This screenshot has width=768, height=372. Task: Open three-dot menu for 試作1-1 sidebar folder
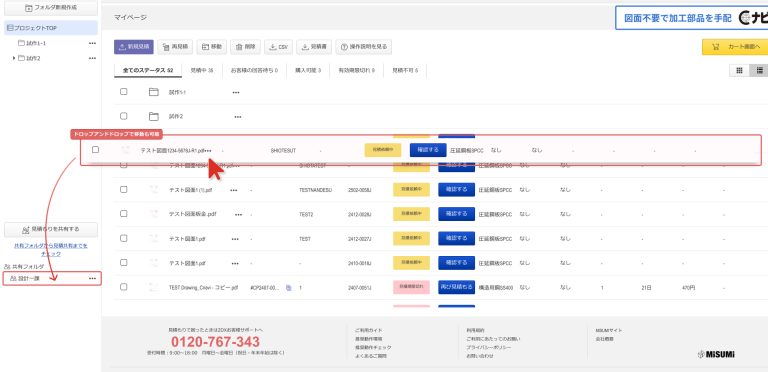[92, 44]
